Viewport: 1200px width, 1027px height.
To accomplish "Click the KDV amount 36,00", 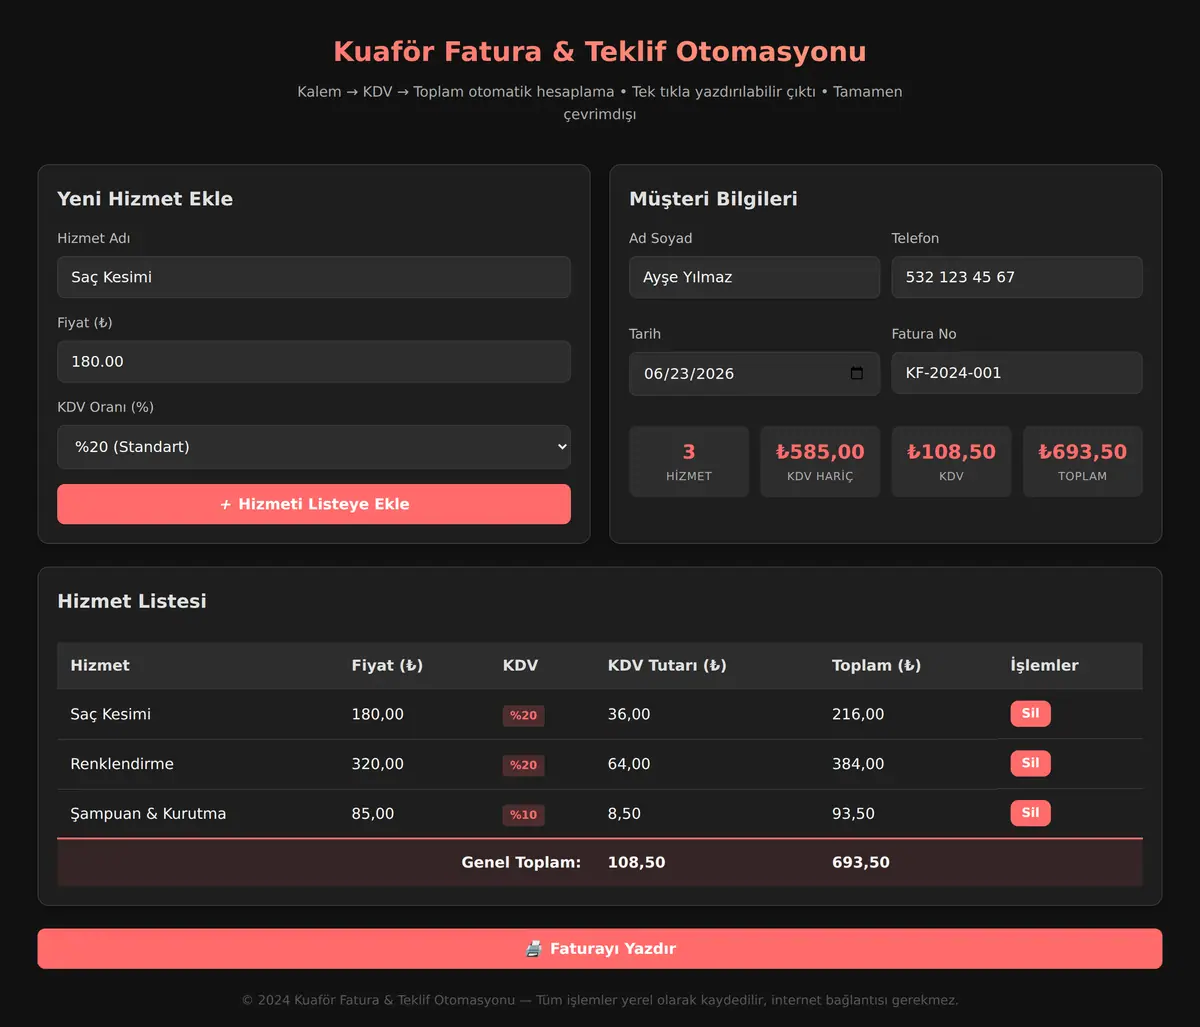I will point(629,714).
